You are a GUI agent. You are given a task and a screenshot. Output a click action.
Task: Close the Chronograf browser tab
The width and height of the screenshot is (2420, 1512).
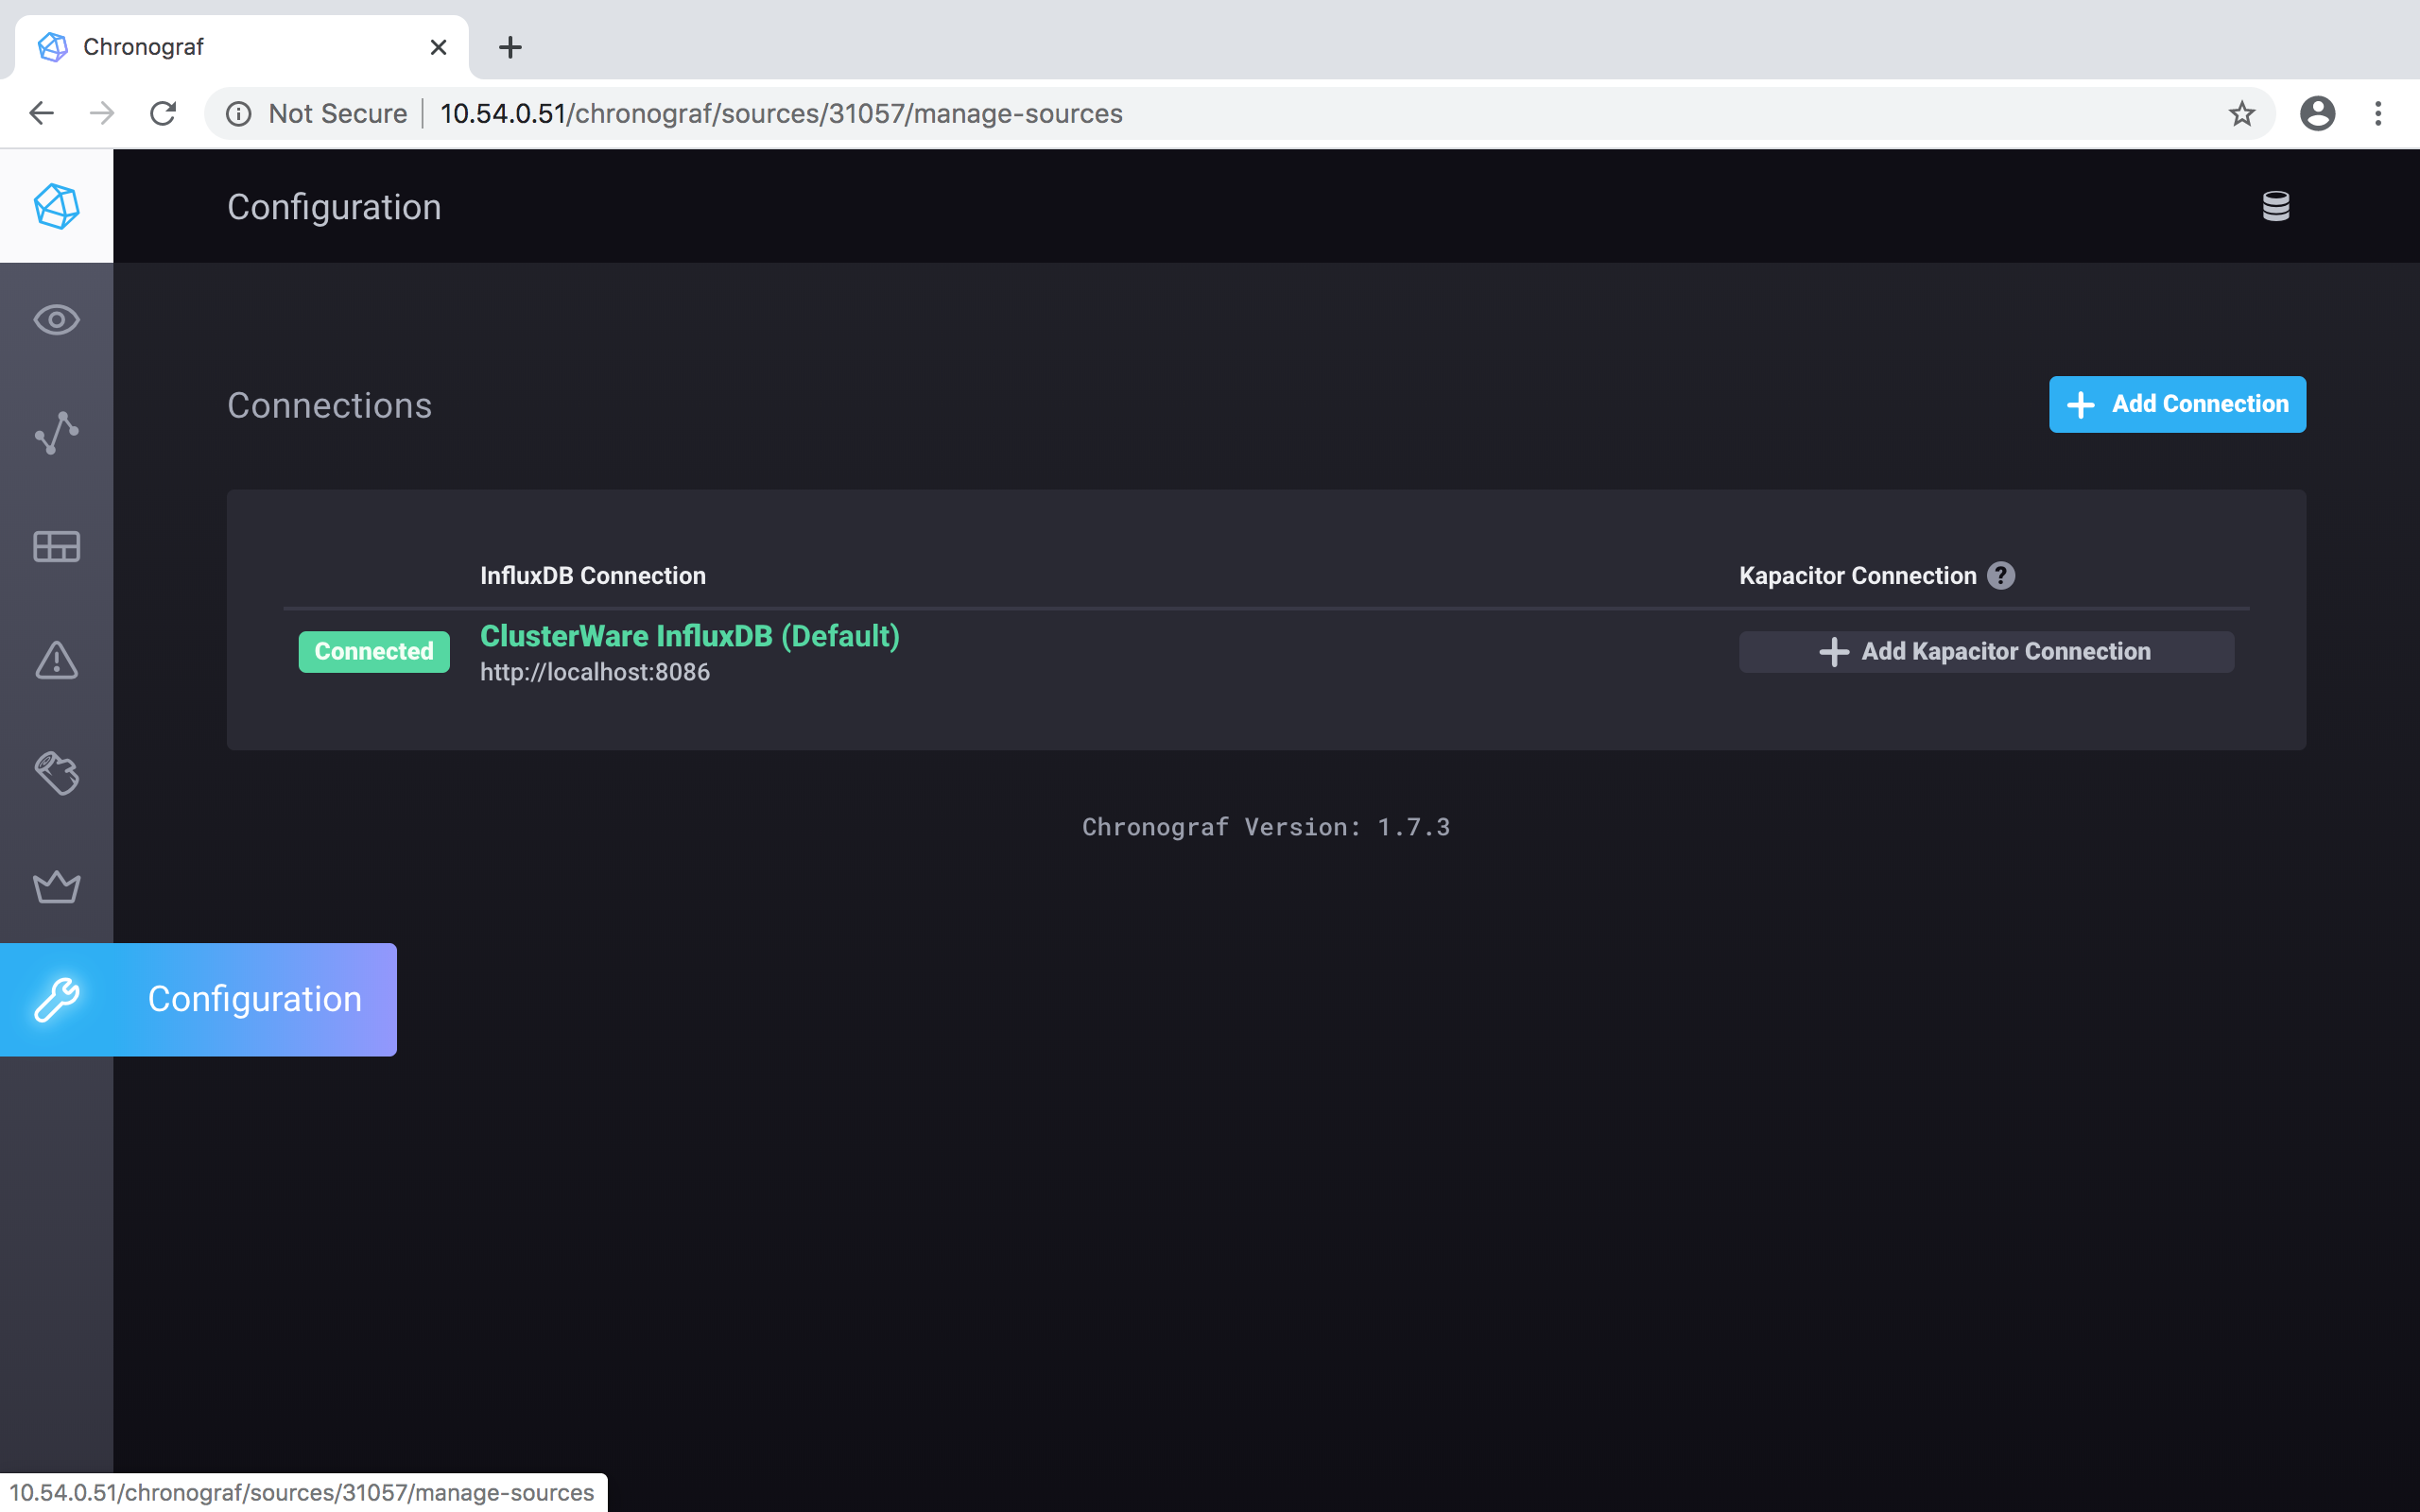click(x=438, y=47)
